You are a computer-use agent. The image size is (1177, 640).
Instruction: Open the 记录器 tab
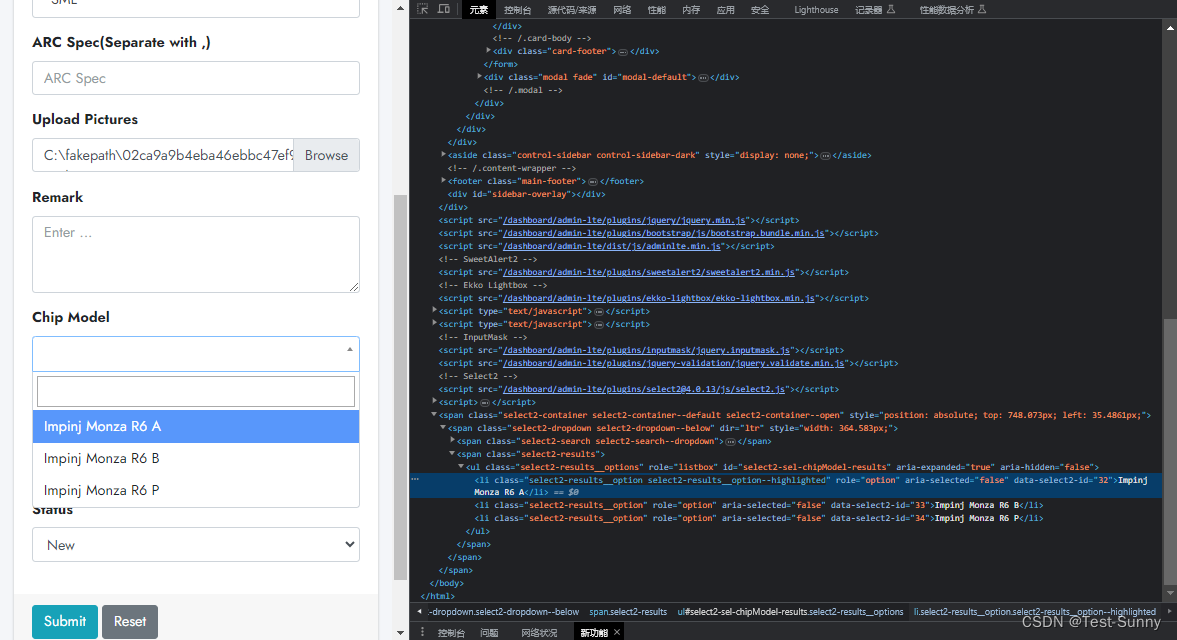coord(874,10)
